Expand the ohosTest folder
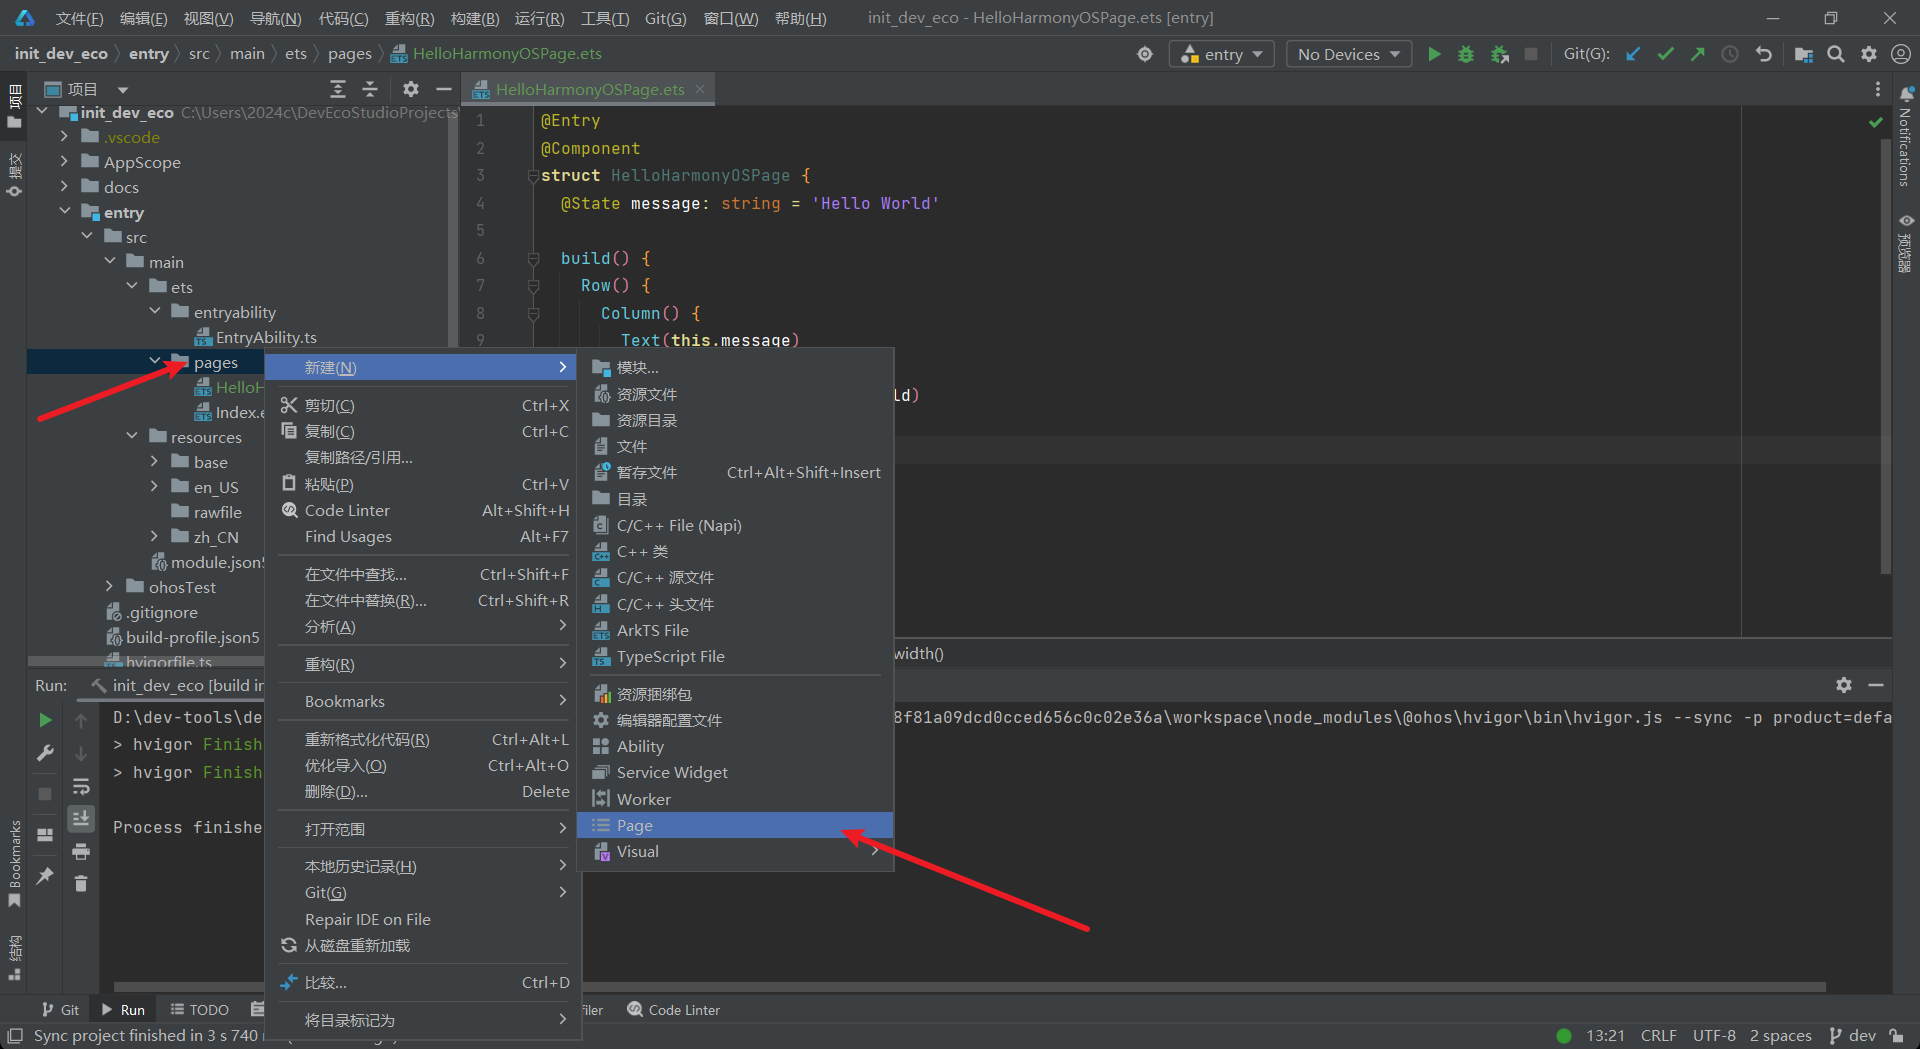The width and height of the screenshot is (1920, 1049). [110, 586]
